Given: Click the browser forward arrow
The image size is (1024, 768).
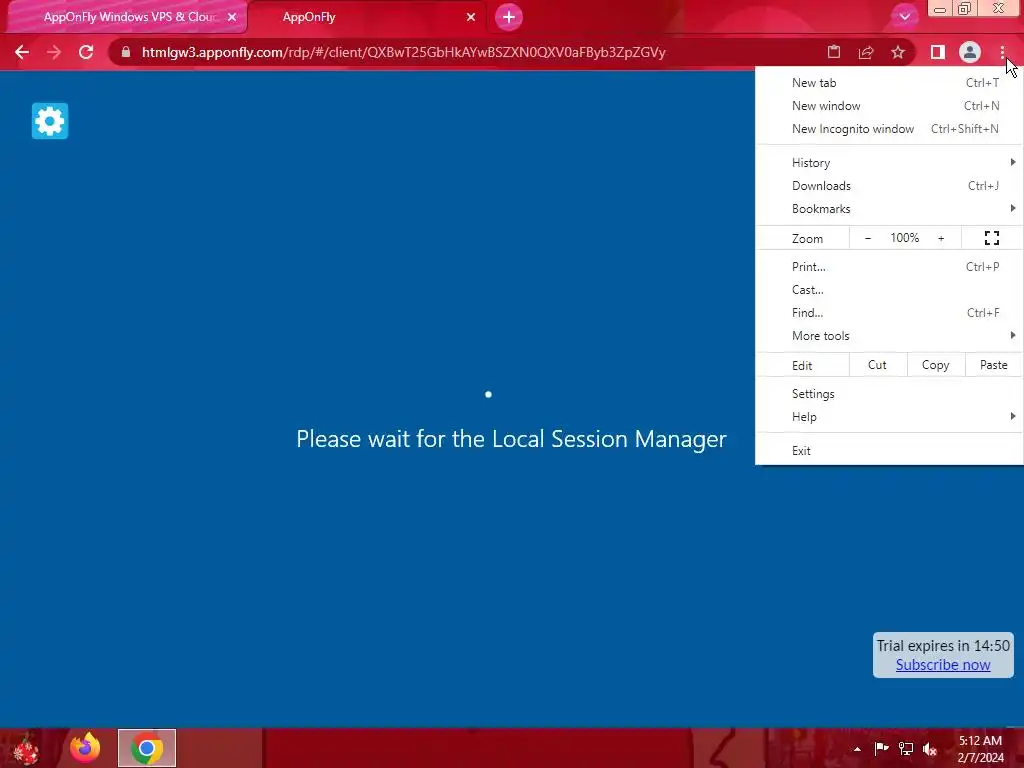Looking at the screenshot, I should (x=54, y=52).
